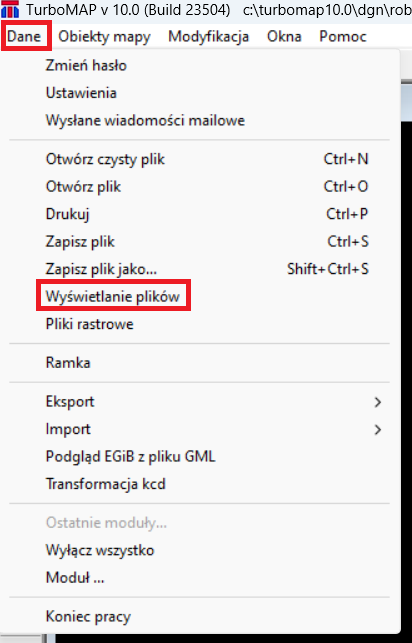Select Zmień hasło menu entry

coord(200,66)
